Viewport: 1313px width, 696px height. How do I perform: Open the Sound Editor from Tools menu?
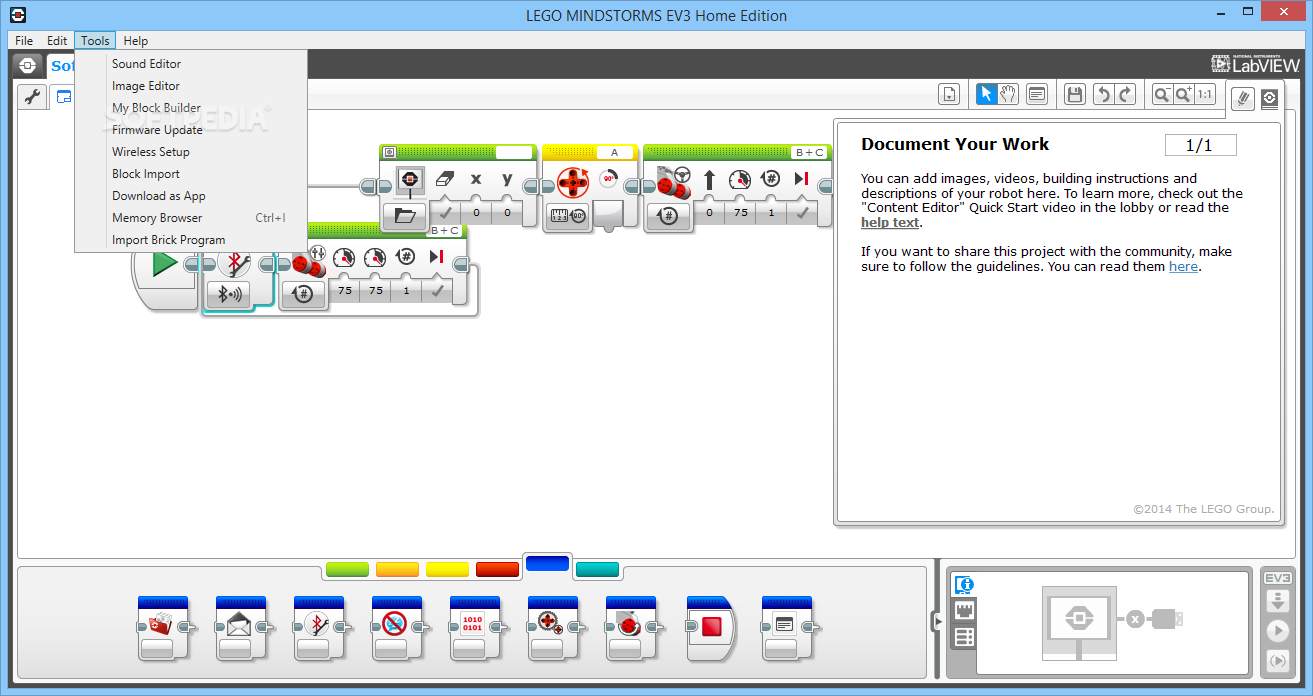click(190, 64)
